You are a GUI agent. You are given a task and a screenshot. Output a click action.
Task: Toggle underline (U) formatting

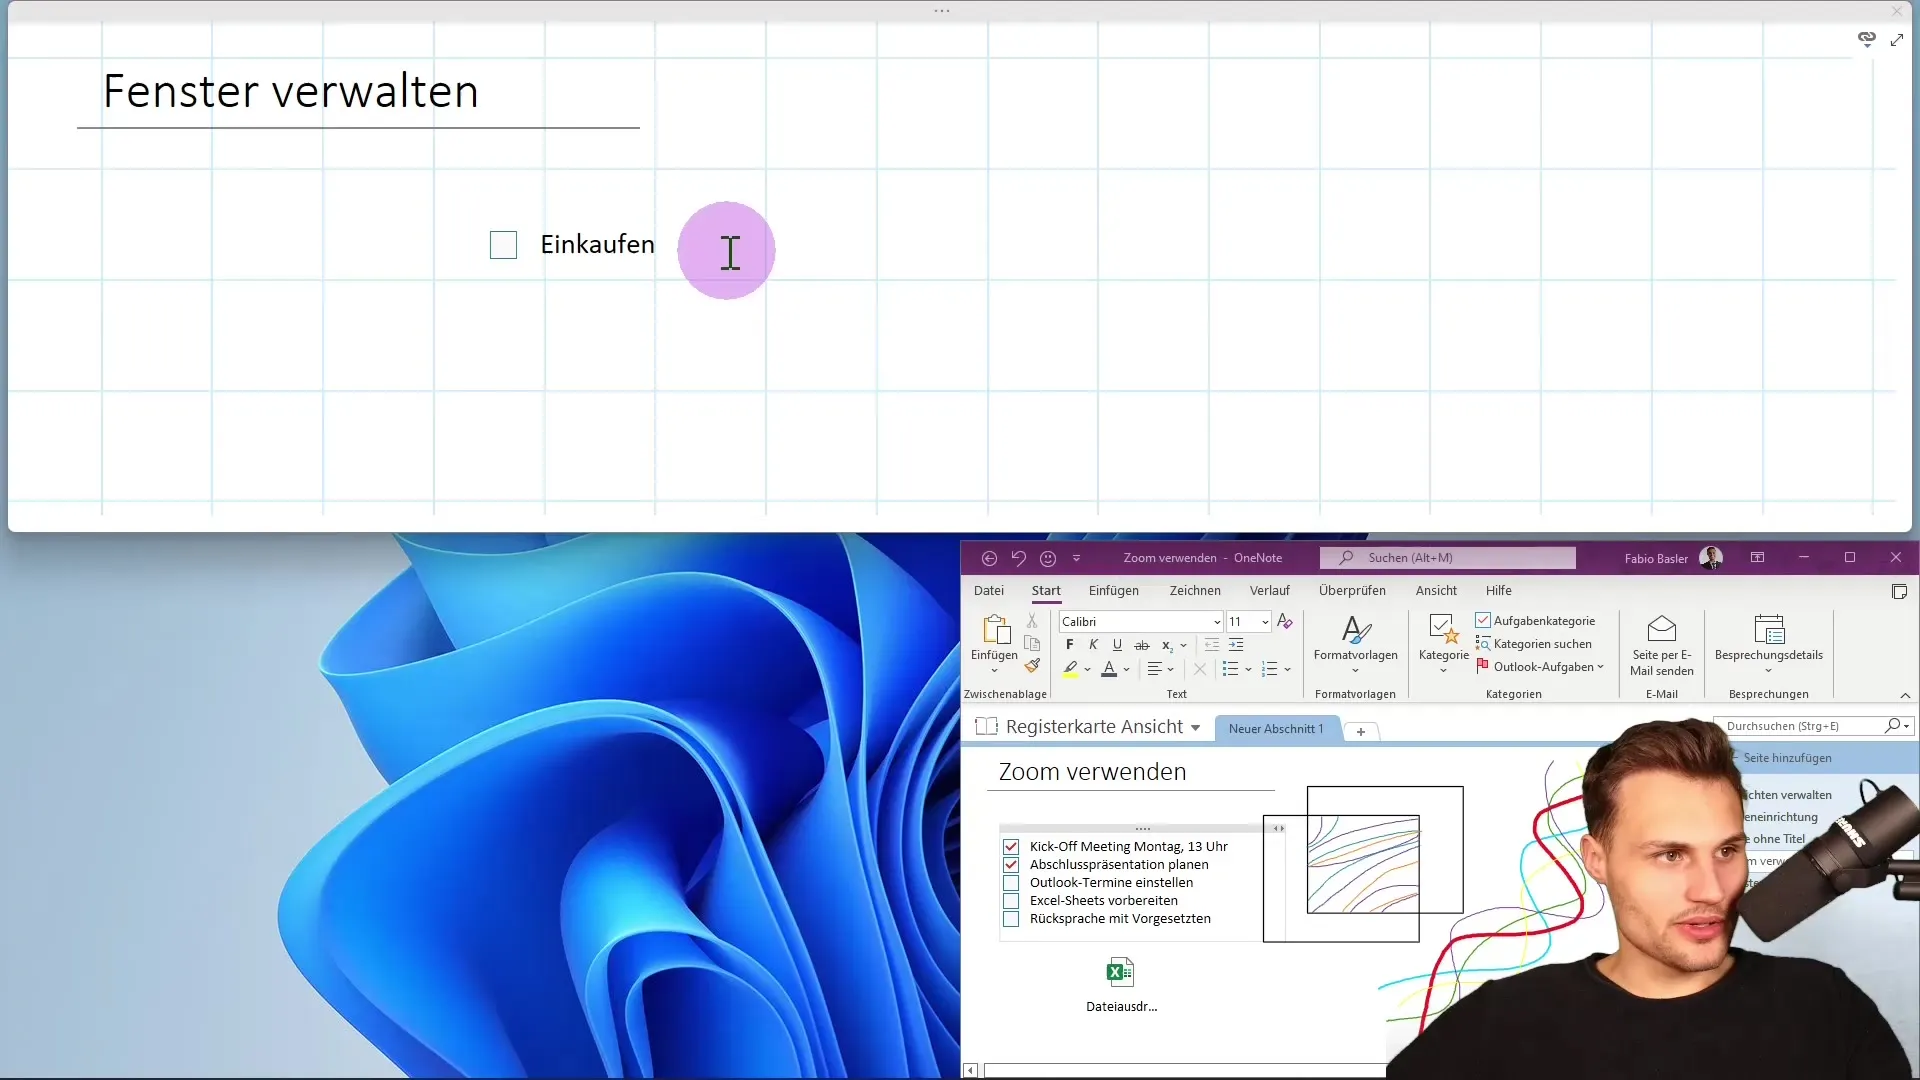coord(1117,645)
